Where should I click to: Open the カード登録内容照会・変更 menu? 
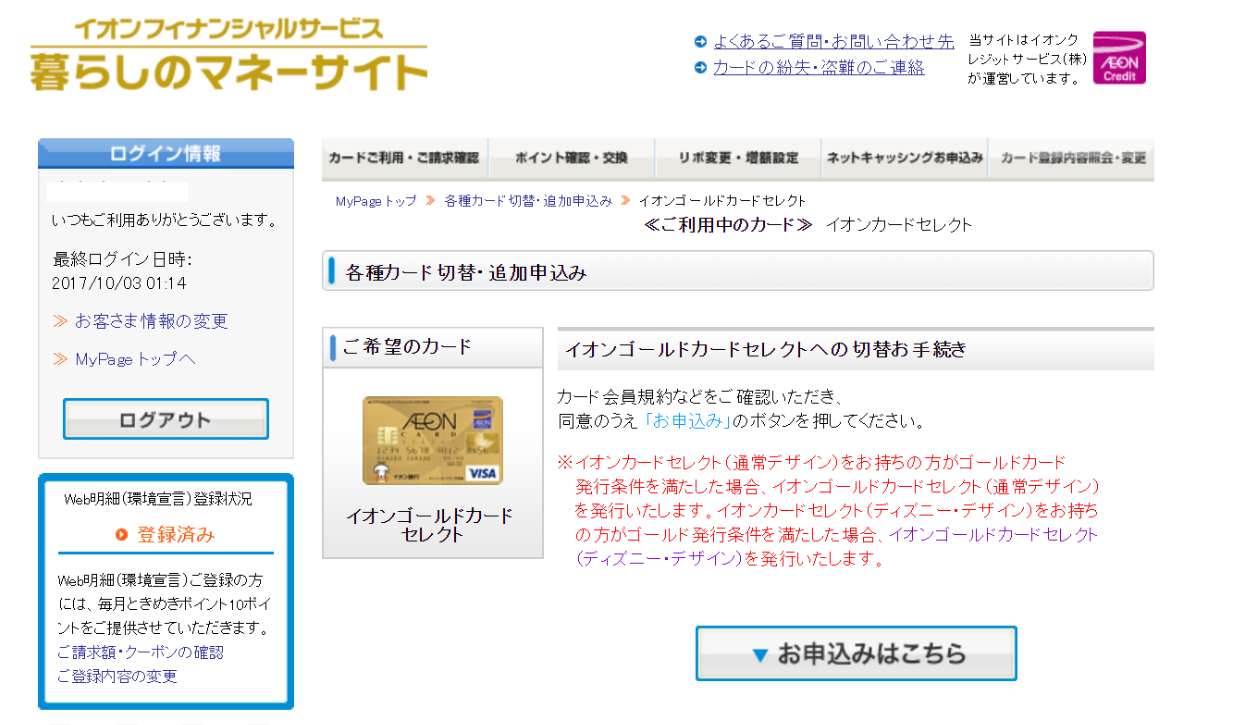click(x=1071, y=158)
